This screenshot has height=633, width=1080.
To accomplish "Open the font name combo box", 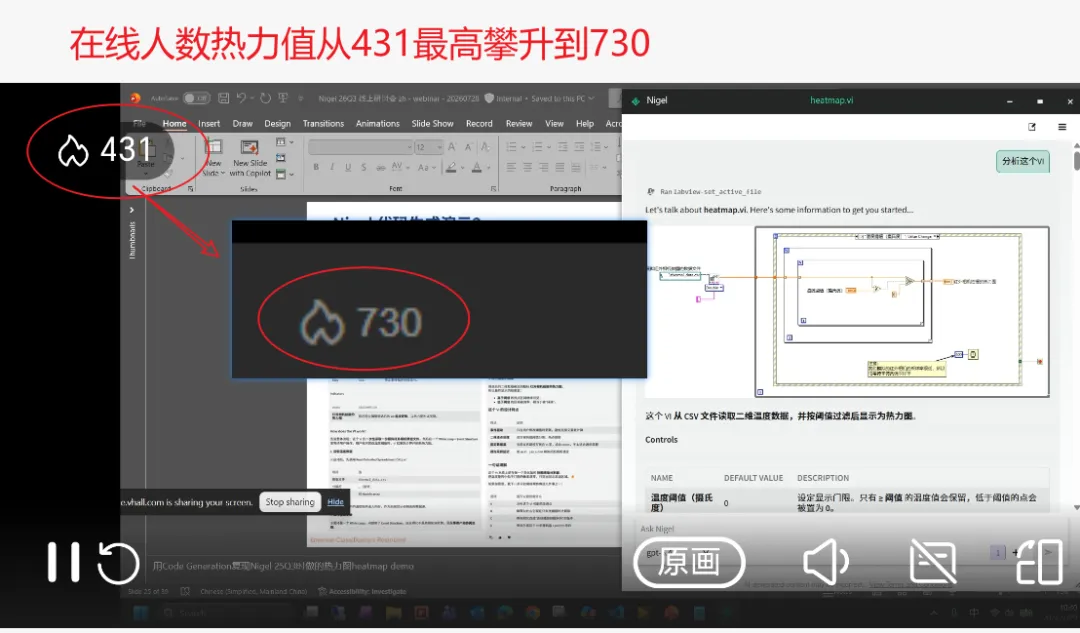I will (x=360, y=147).
